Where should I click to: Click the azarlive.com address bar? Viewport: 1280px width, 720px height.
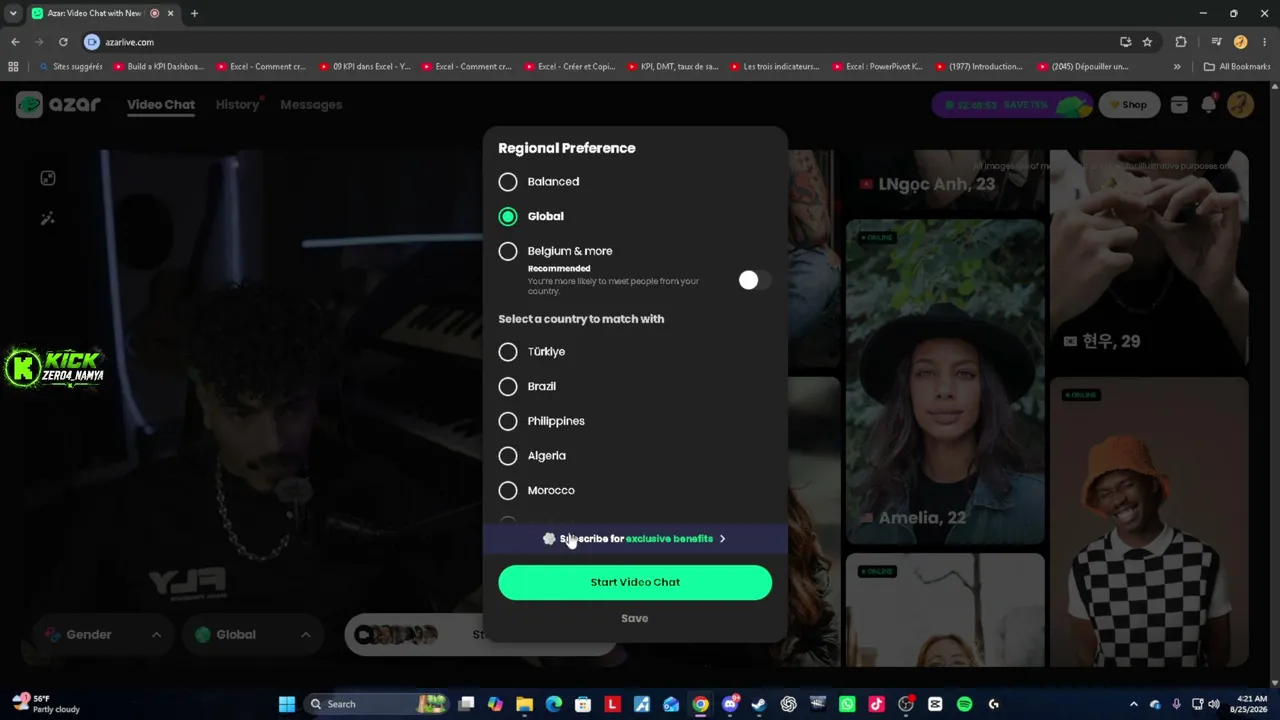(600, 42)
